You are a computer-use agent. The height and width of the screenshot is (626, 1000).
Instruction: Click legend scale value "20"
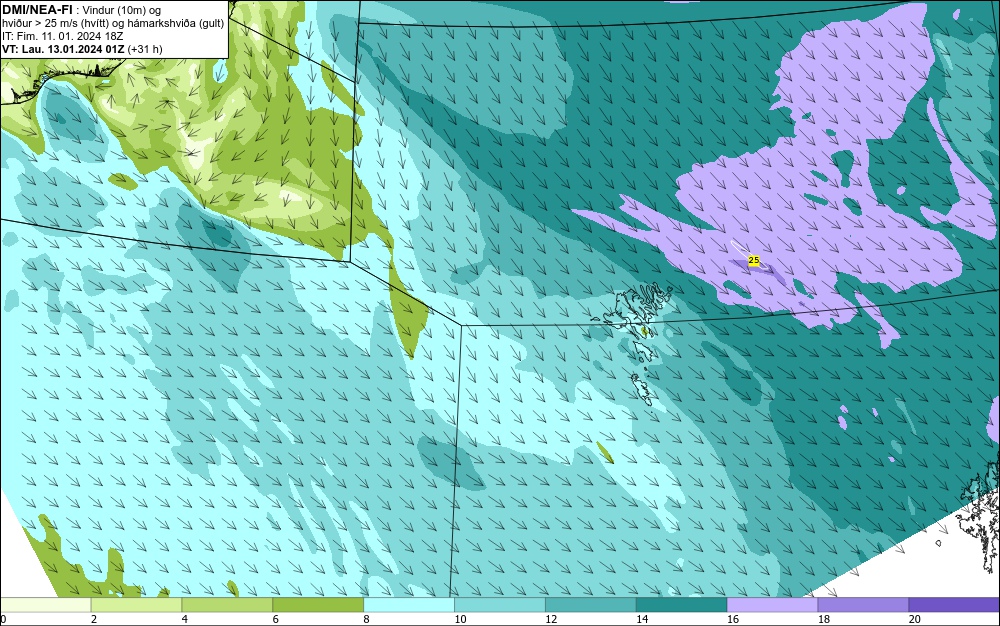(914, 619)
